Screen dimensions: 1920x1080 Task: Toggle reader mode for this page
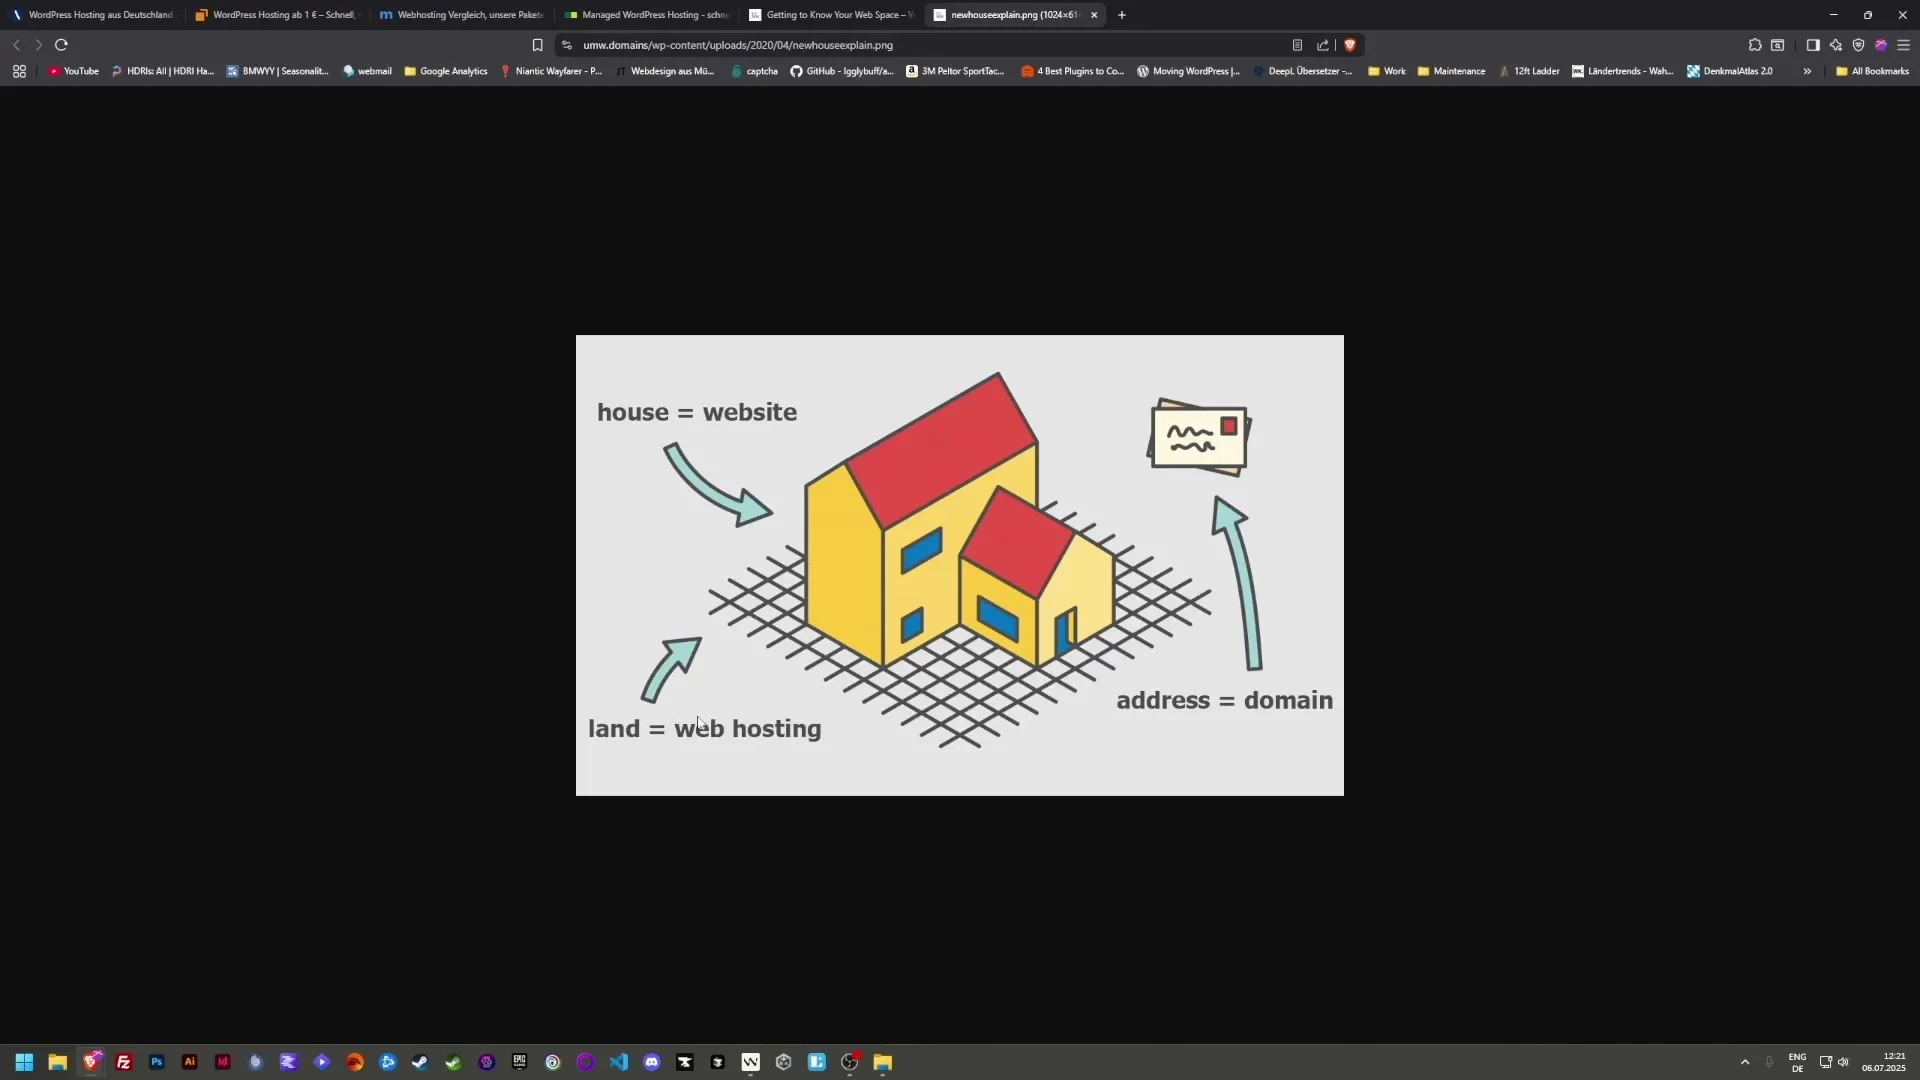pos(1297,45)
